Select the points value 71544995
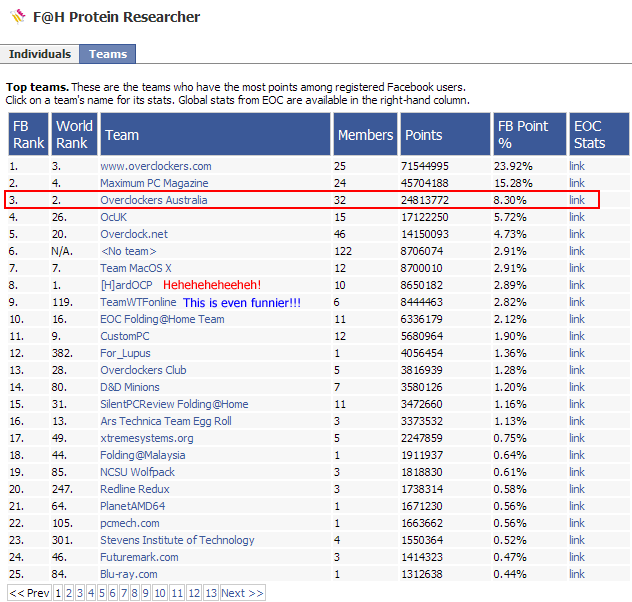The image size is (632, 602). click(425, 166)
